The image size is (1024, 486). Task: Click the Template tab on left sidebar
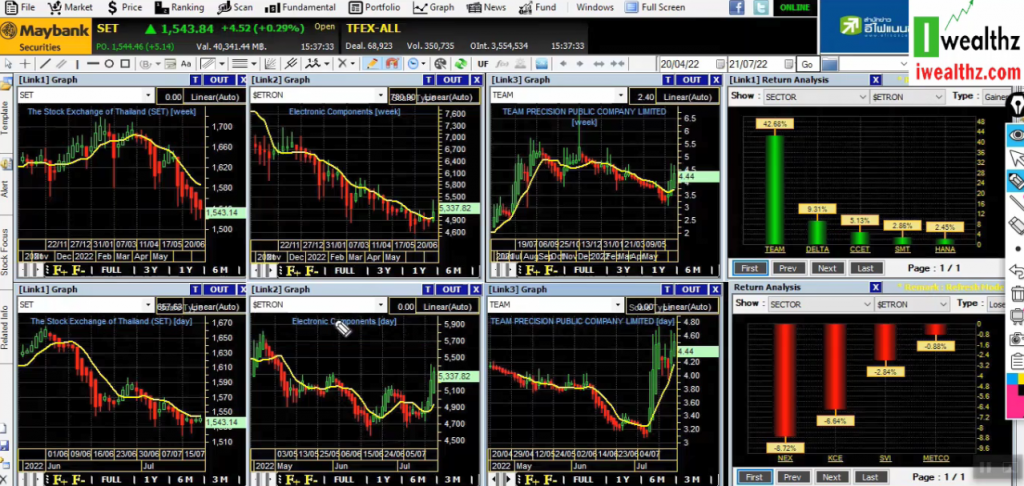5,118
